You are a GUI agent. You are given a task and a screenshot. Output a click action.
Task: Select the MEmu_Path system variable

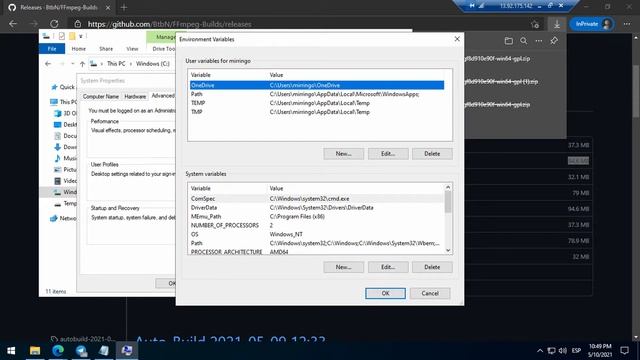click(x=317, y=216)
